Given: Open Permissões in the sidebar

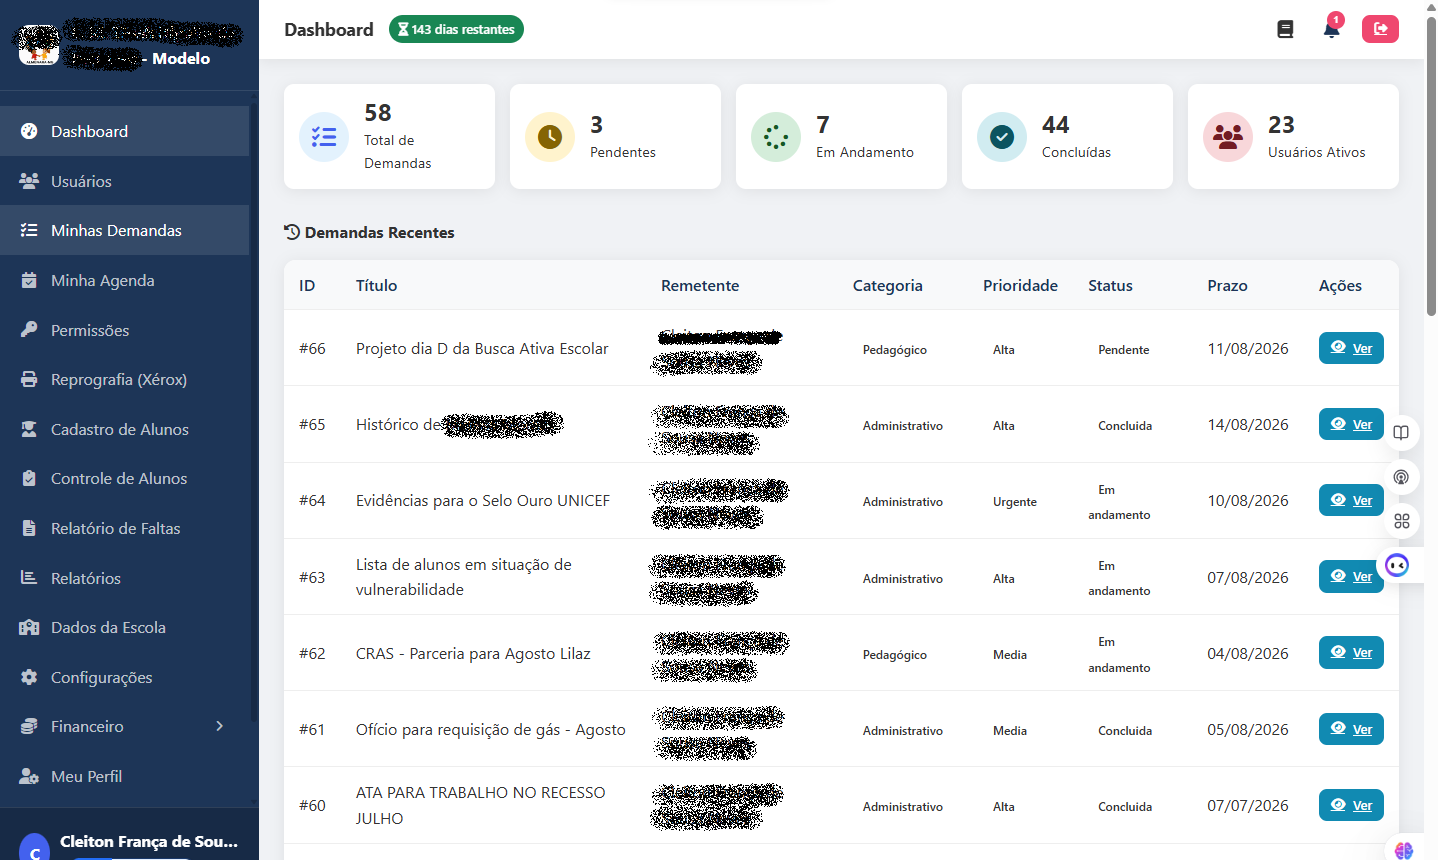Looking at the screenshot, I should point(124,330).
